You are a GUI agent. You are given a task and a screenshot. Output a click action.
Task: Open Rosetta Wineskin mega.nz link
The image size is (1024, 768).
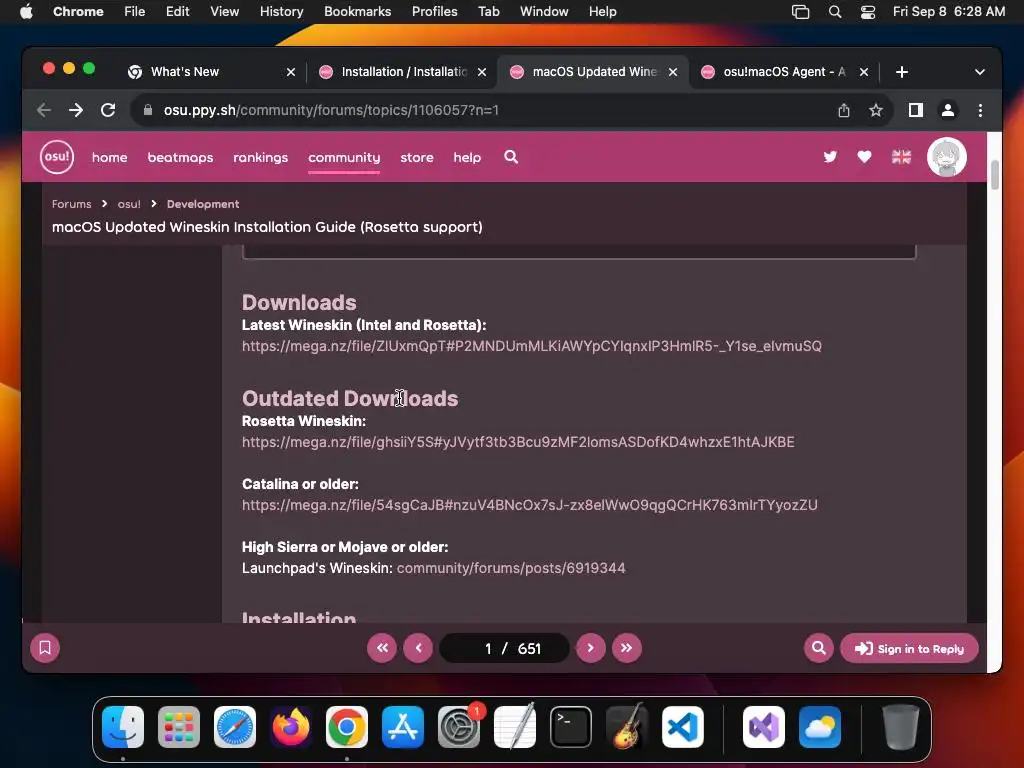point(518,442)
